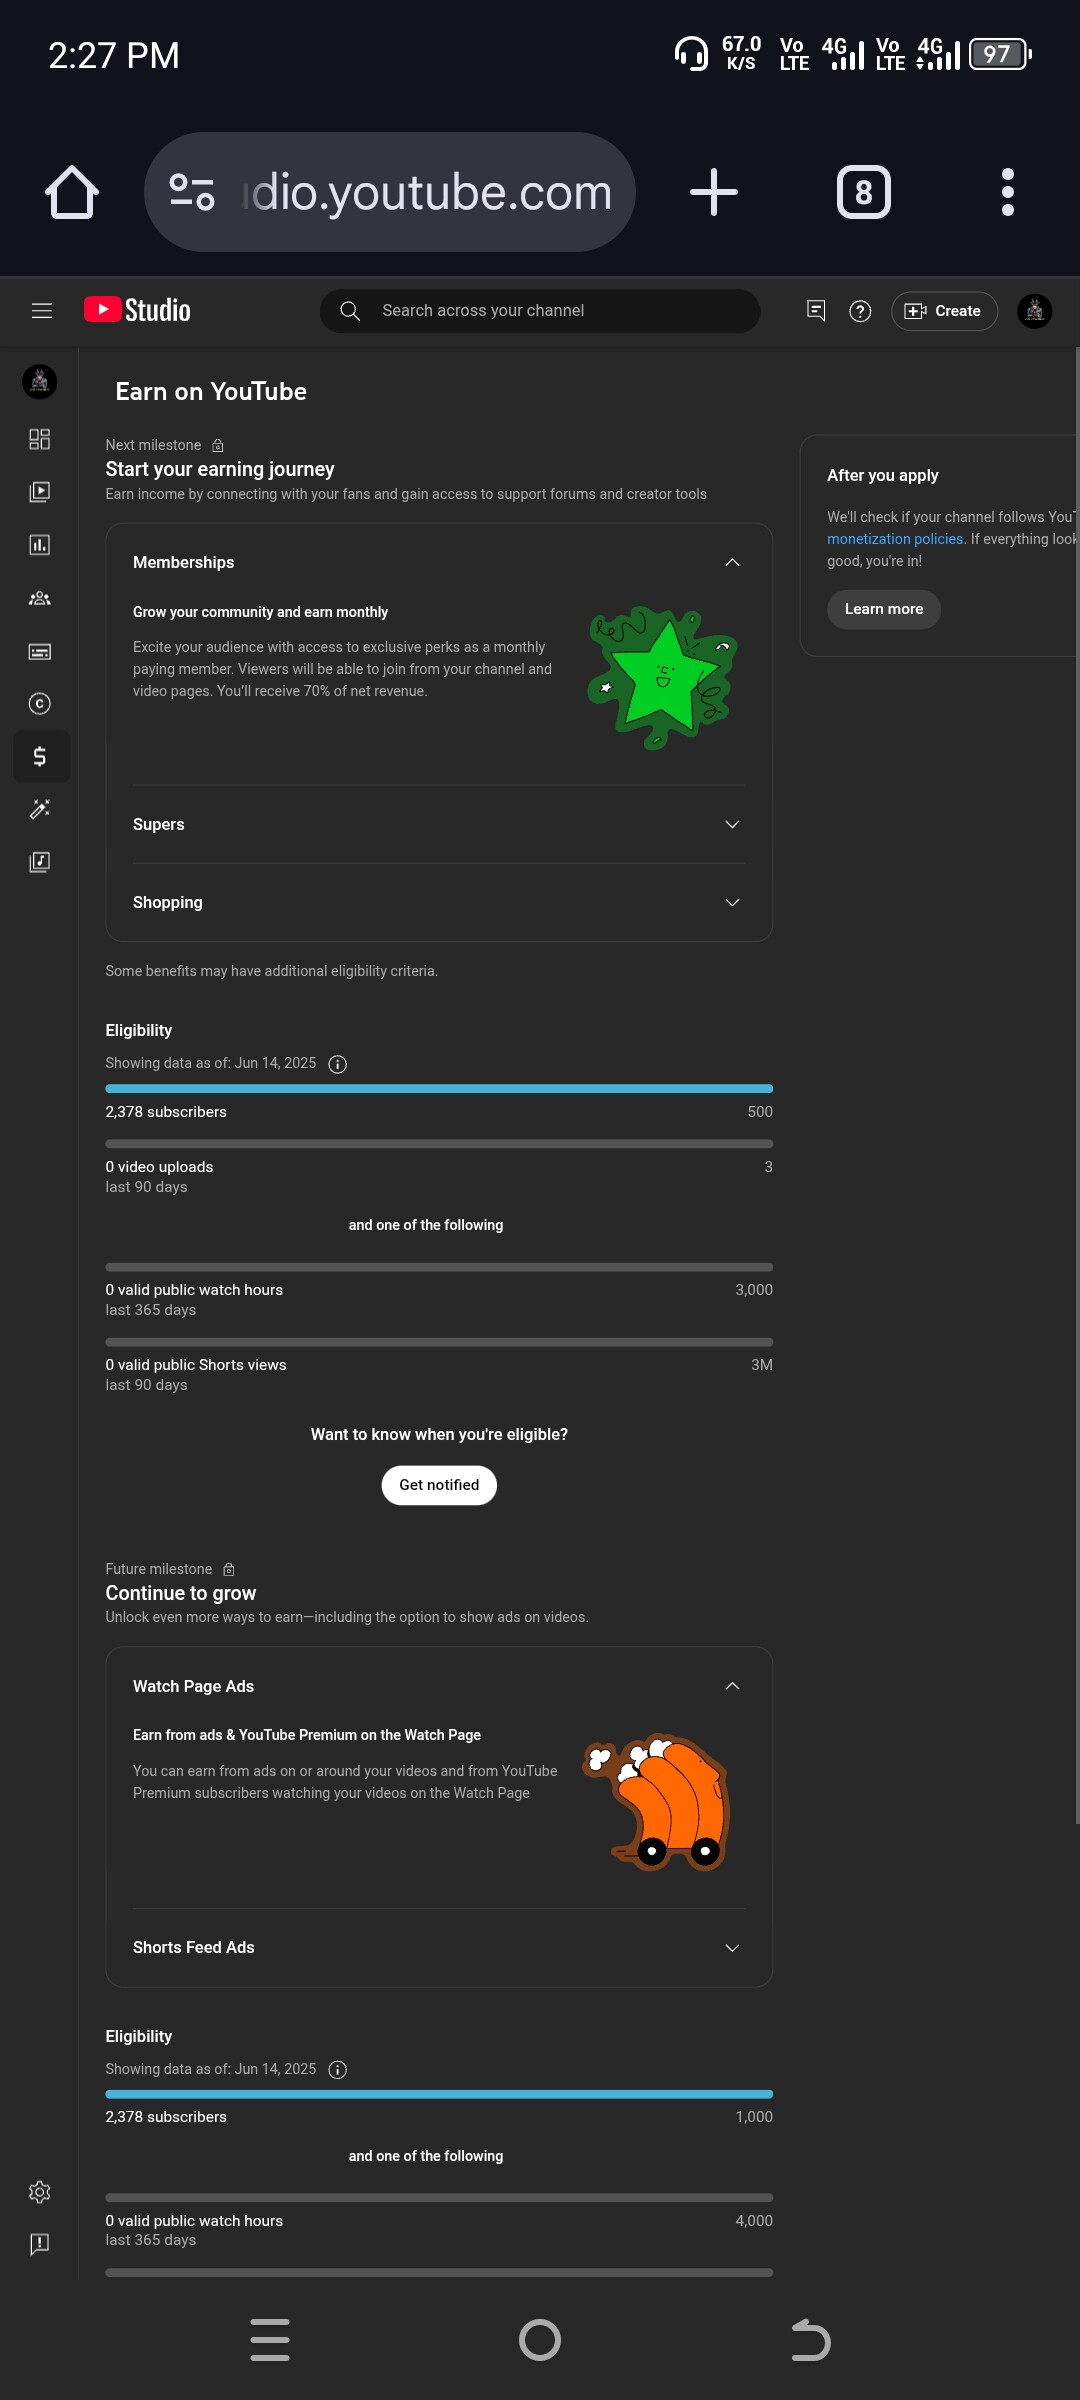This screenshot has height=2400, width=1080.
Task: Click the Send feedback icon in sidebar
Action: coord(40,2244)
